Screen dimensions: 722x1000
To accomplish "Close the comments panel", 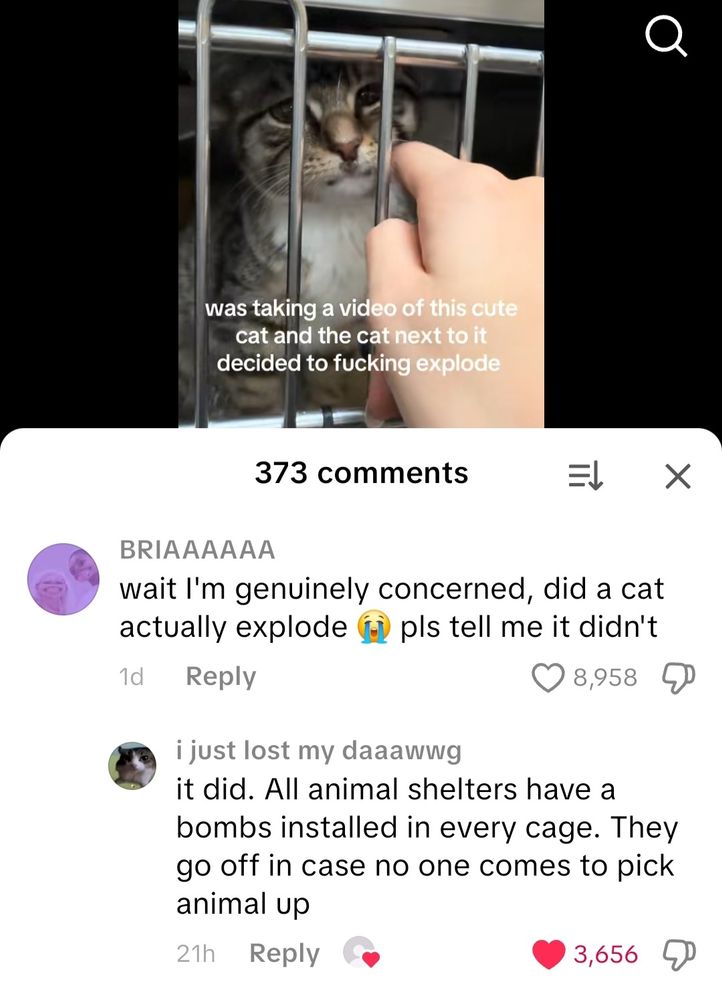I will [x=677, y=476].
